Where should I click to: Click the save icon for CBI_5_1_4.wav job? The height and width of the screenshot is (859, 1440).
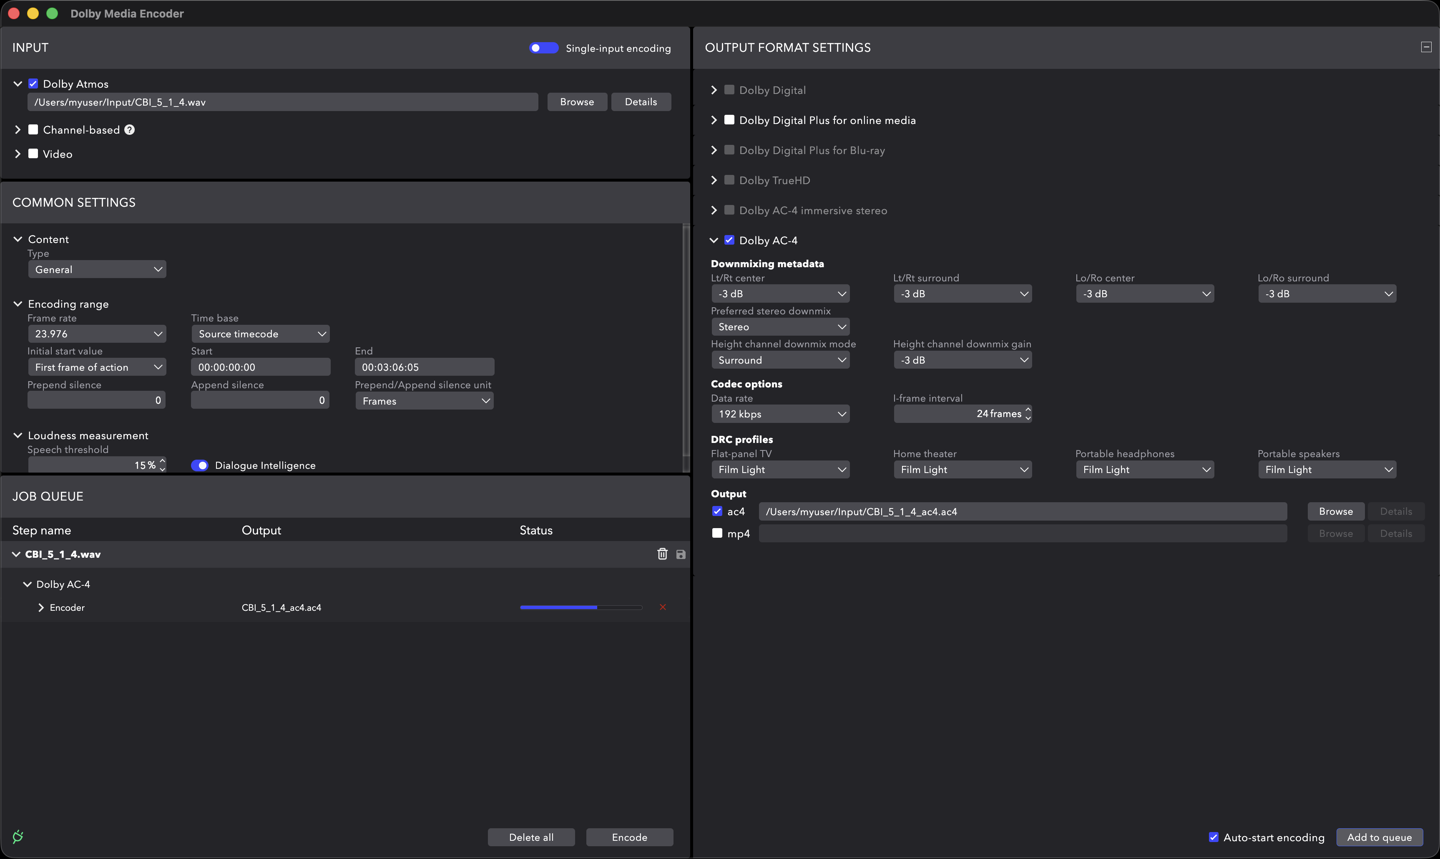(681, 554)
